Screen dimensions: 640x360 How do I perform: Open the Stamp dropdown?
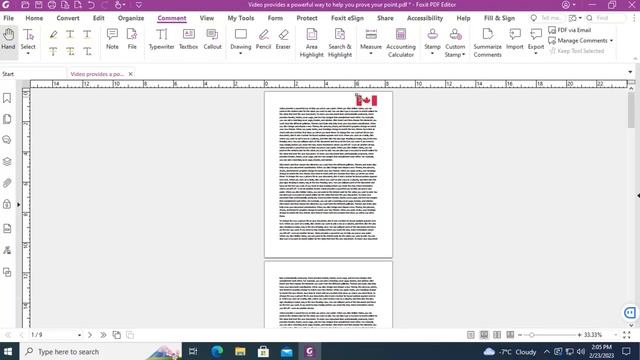tap(432, 53)
